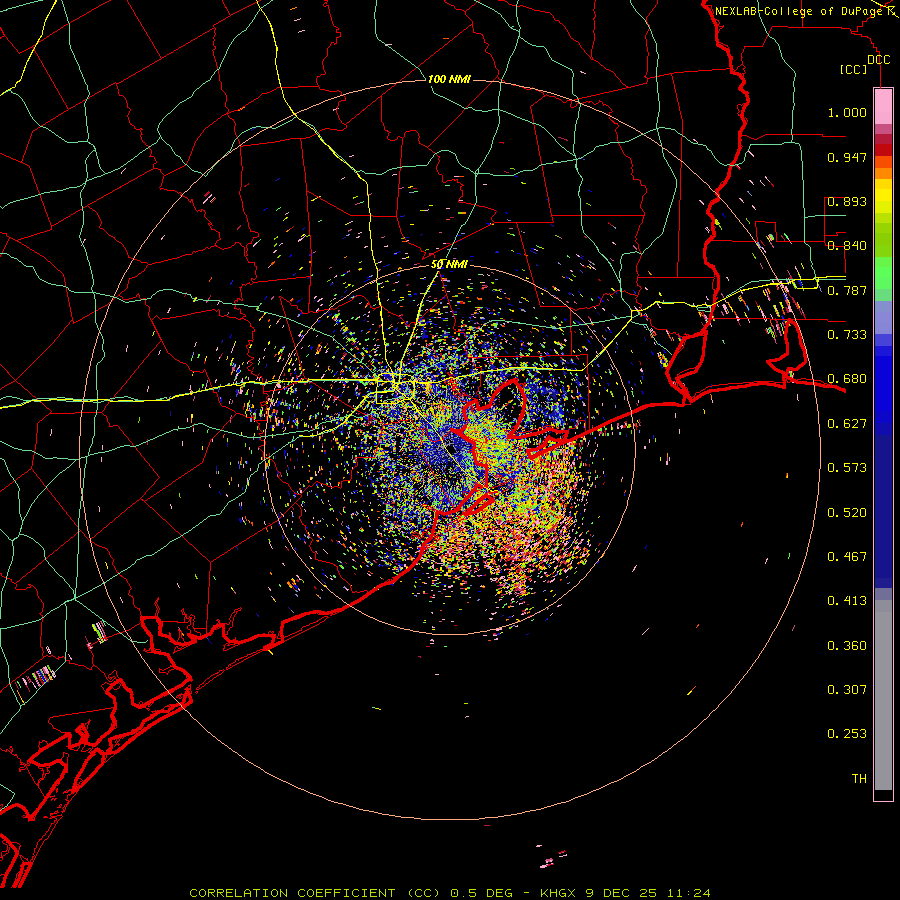The image size is (900, 900).
Task: Click the 0.627 scale value
Action: [847, 424]
